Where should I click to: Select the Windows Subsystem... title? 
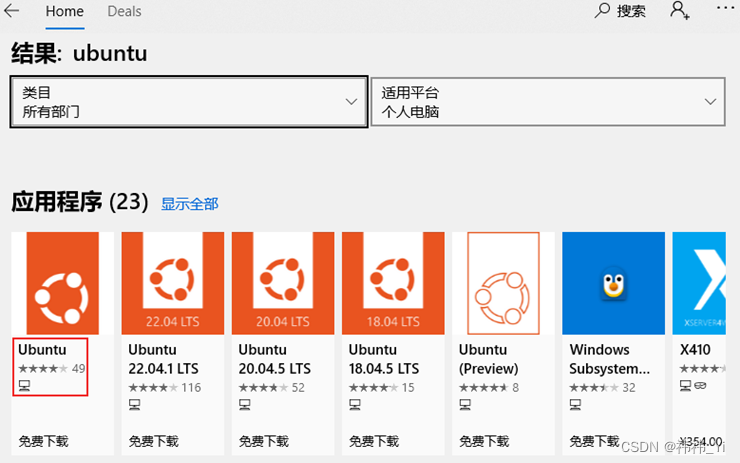[609, 359]
